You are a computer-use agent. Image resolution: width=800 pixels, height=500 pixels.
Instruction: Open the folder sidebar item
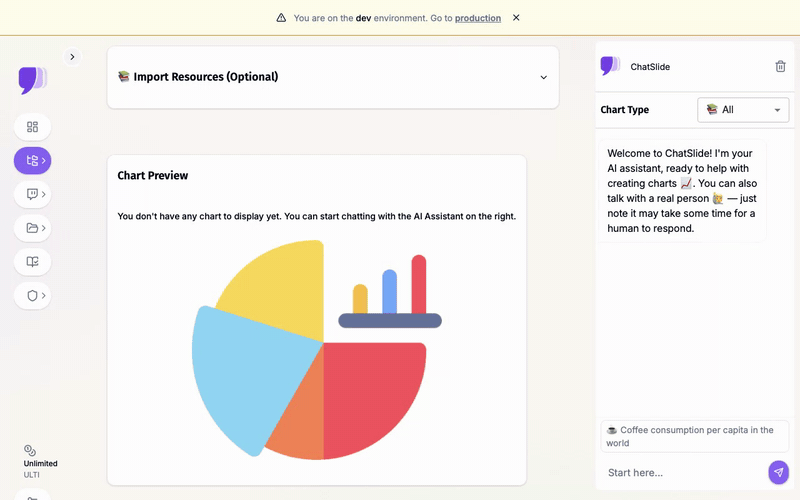pos(32,228)
